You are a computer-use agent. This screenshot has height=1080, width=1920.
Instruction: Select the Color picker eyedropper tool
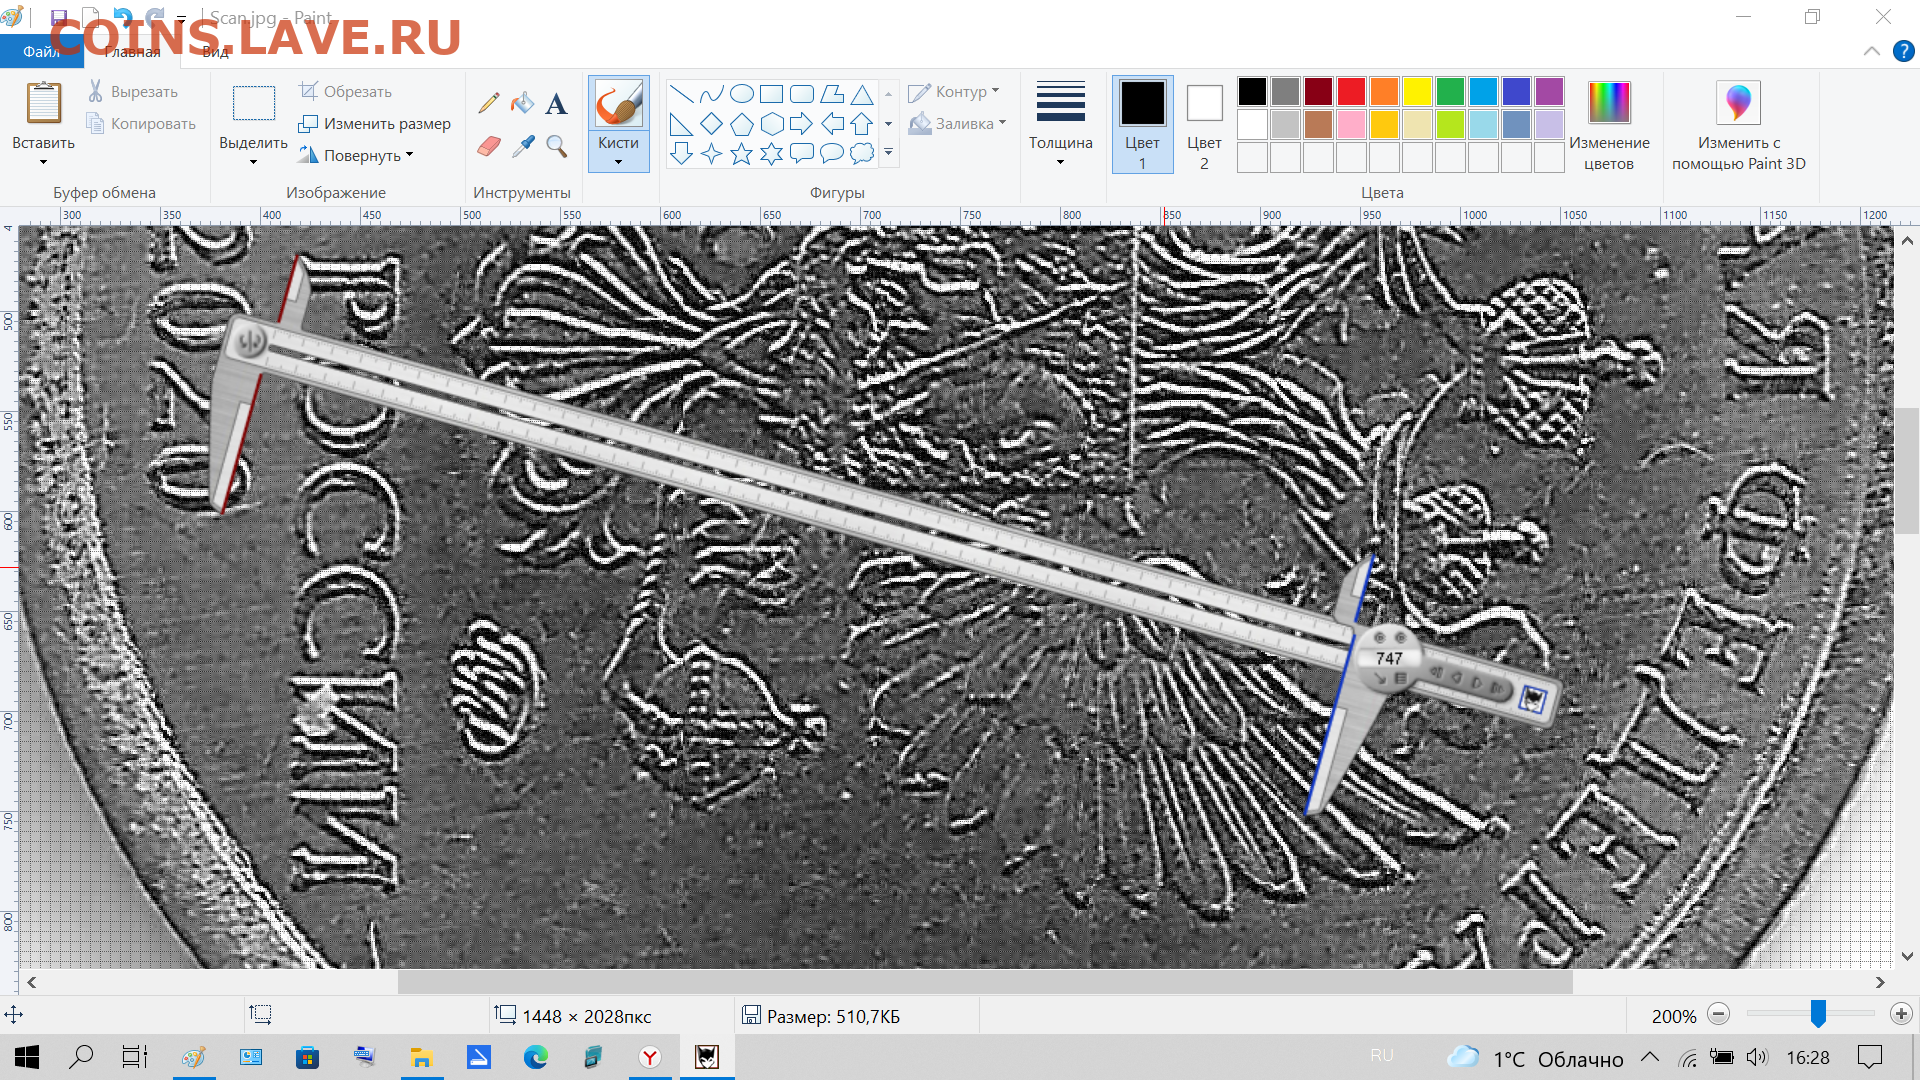(x=522, y=146)
